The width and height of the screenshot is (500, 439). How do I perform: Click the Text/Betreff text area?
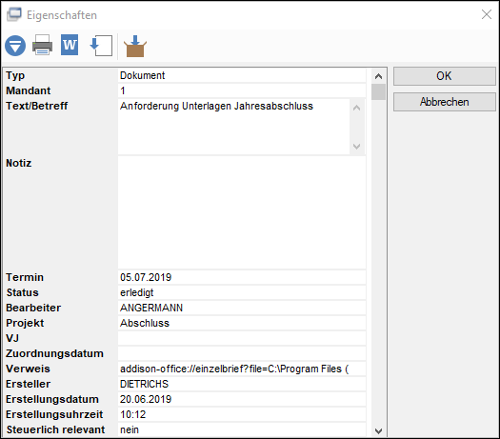(x=234, y=127)
